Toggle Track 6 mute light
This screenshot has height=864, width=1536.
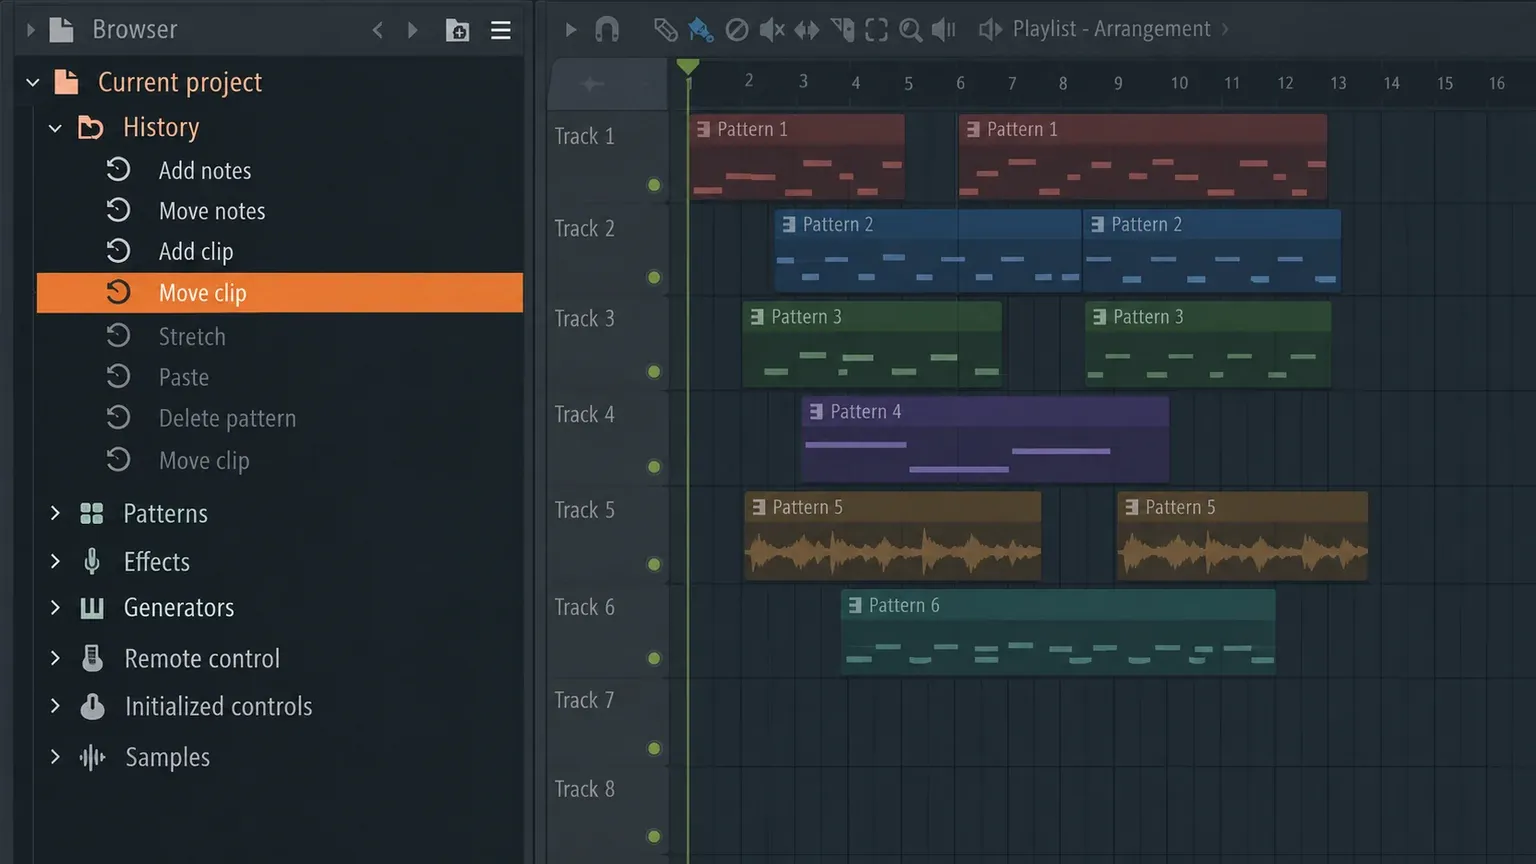[654, 658]
